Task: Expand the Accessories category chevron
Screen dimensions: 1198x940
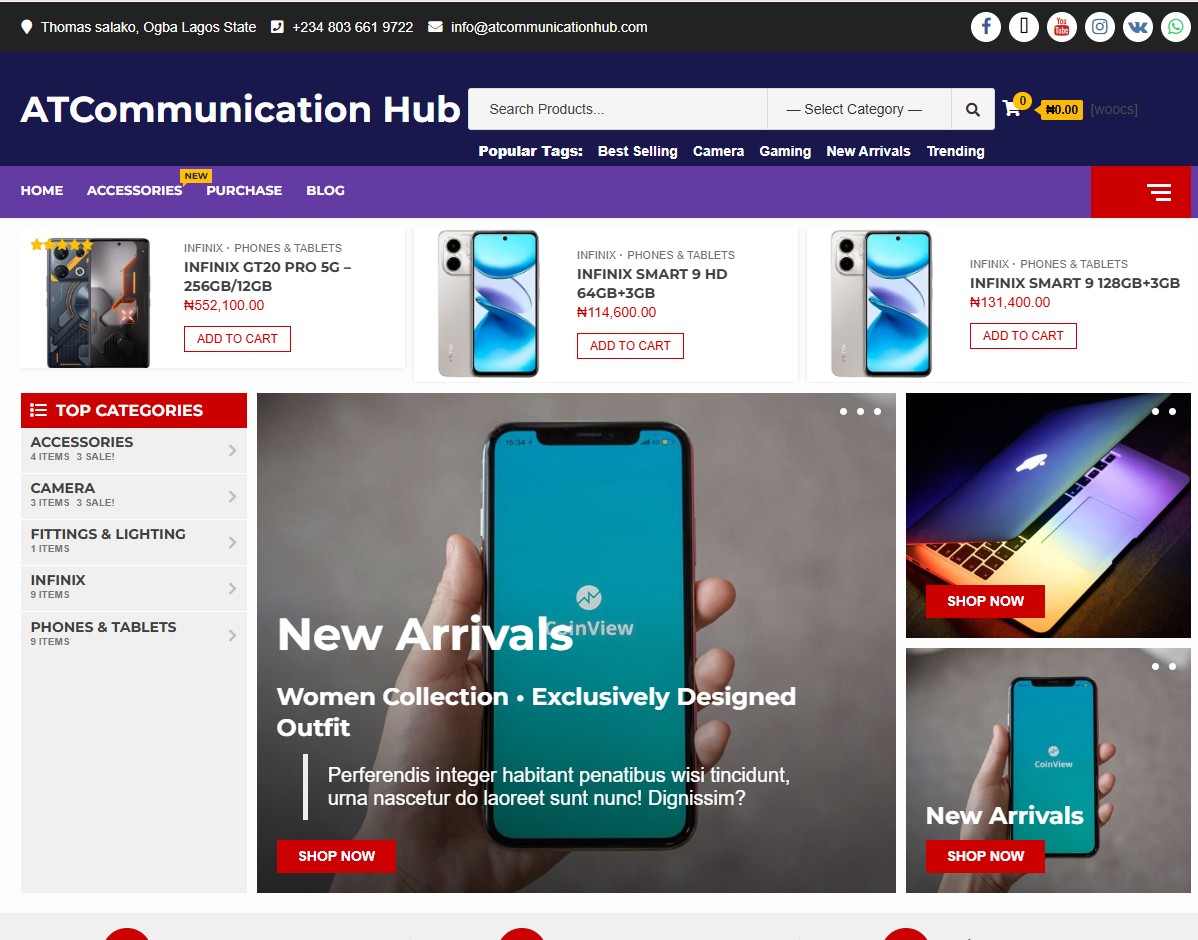Action: pyautogui.click(x=232, y=451)
